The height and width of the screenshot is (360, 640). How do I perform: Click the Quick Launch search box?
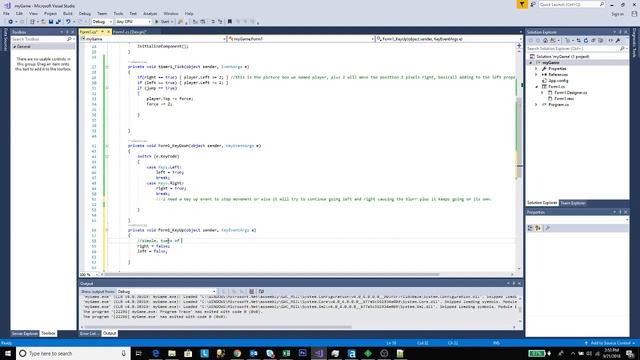[x=571, y=4]
